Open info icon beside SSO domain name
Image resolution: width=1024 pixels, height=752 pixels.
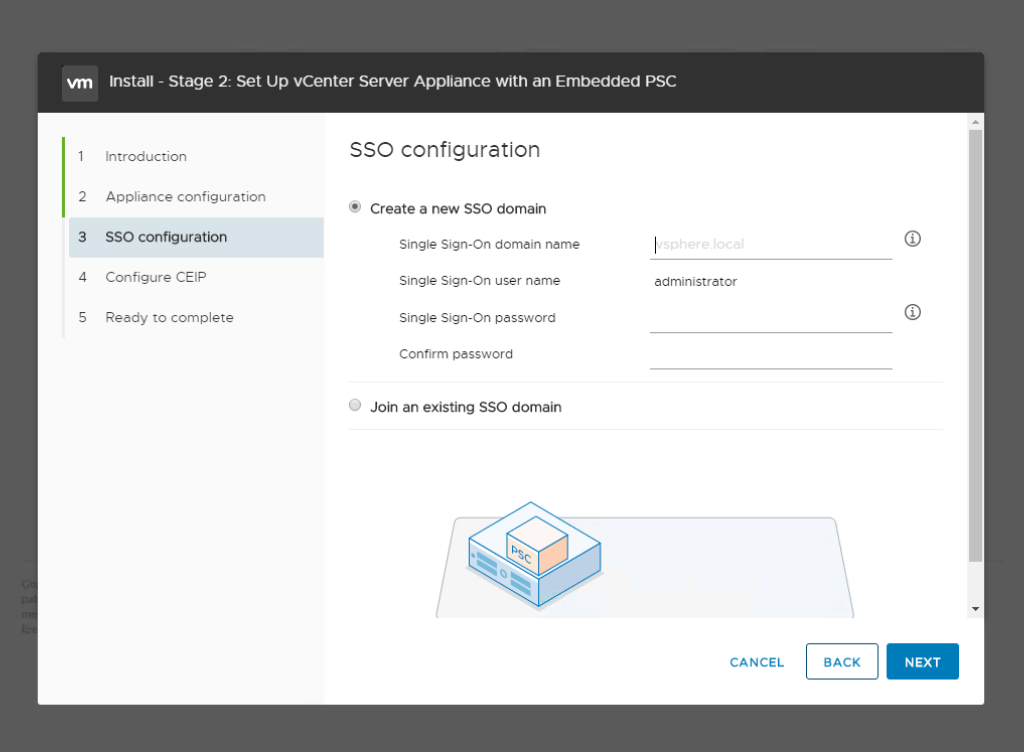(912, 239)
